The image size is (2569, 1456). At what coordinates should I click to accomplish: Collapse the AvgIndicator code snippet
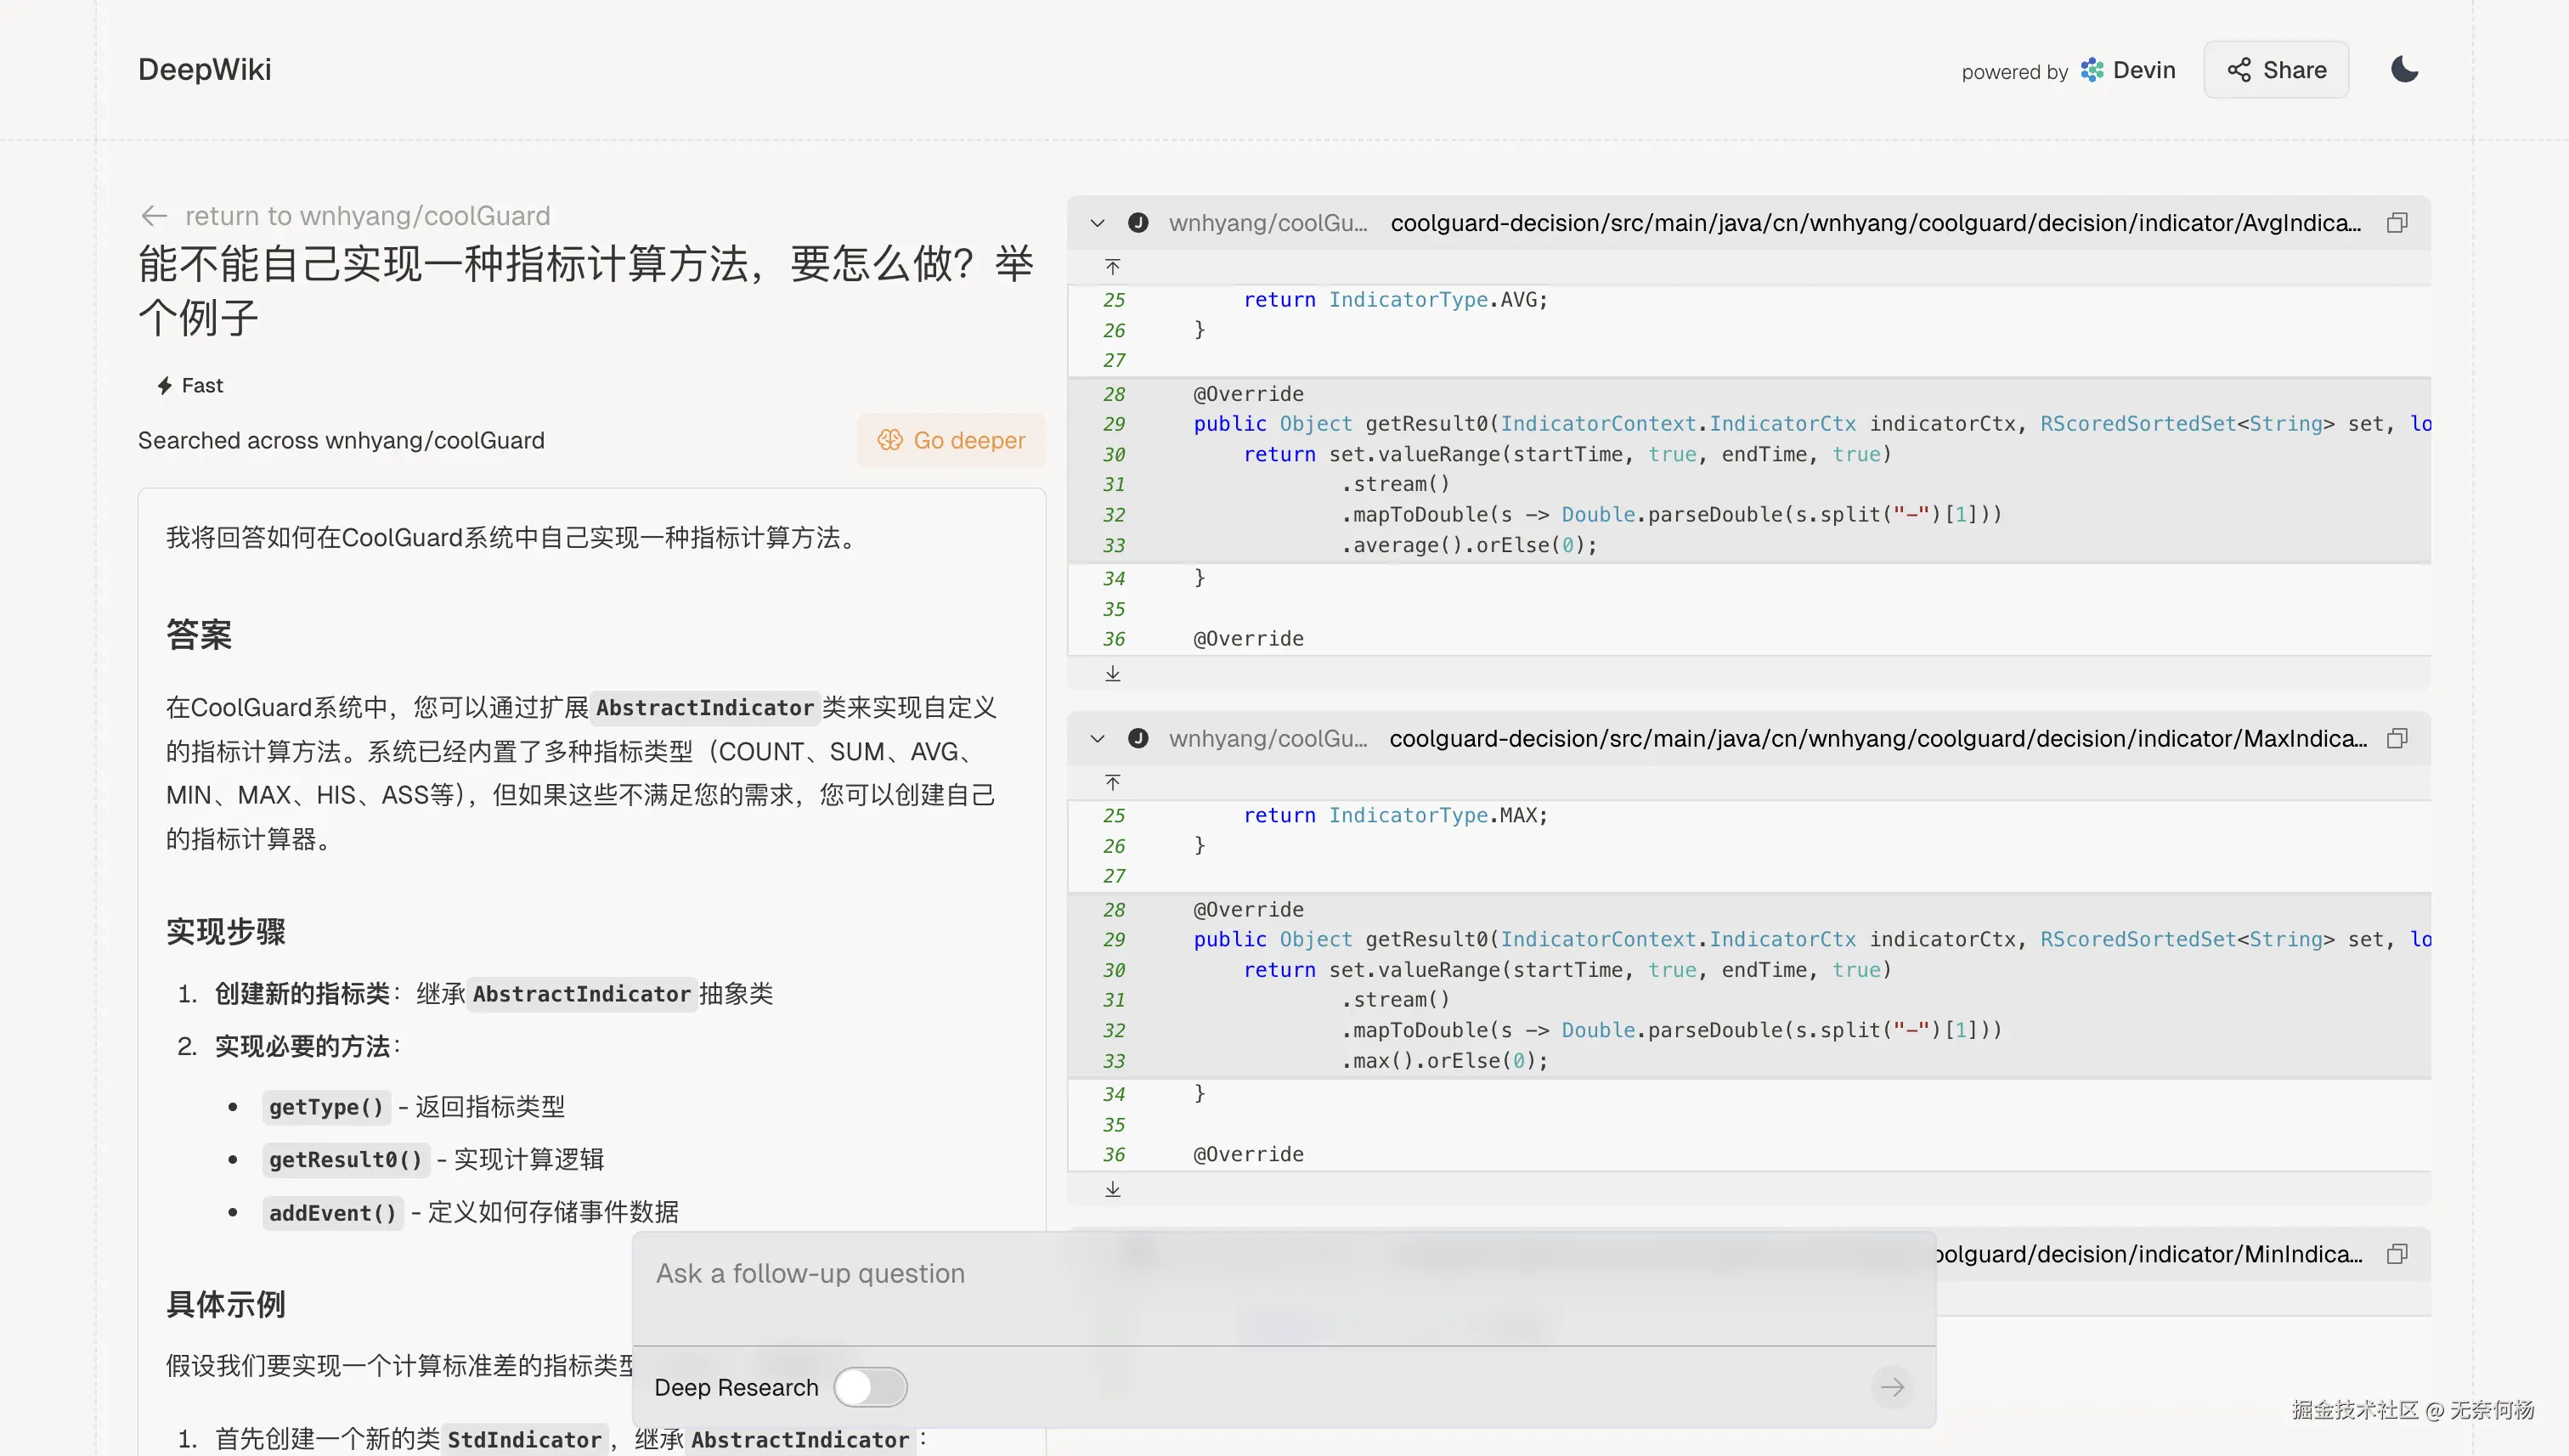point(1097,223)
